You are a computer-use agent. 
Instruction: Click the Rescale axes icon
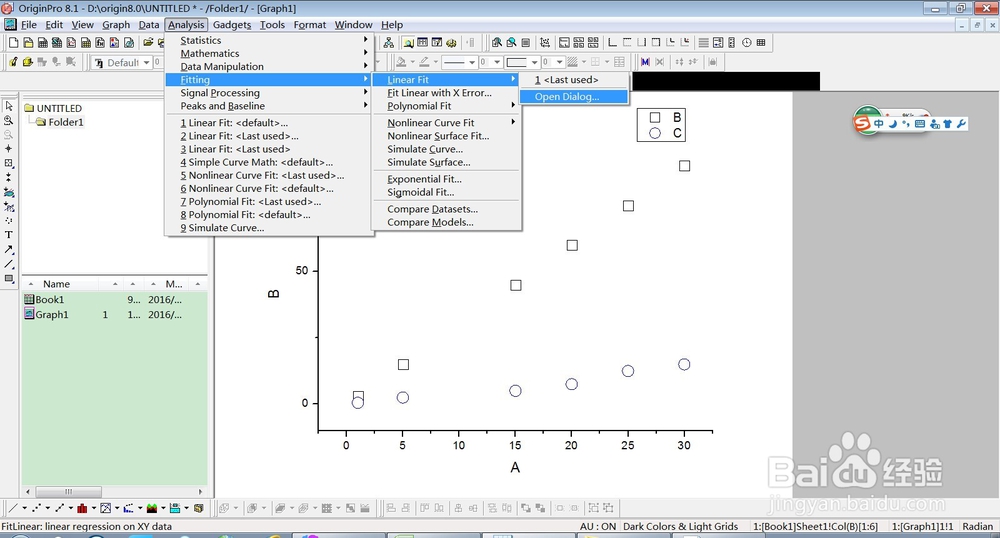545,43
